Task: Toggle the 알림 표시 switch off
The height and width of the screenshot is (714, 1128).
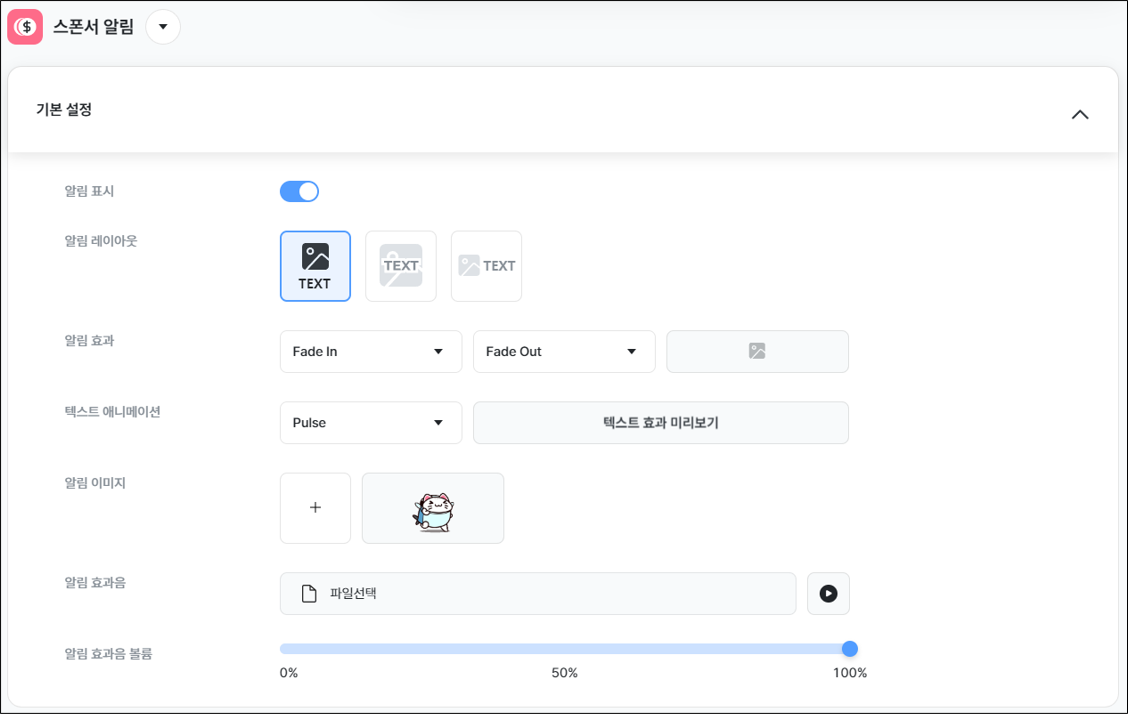Action: click(299, 191)
